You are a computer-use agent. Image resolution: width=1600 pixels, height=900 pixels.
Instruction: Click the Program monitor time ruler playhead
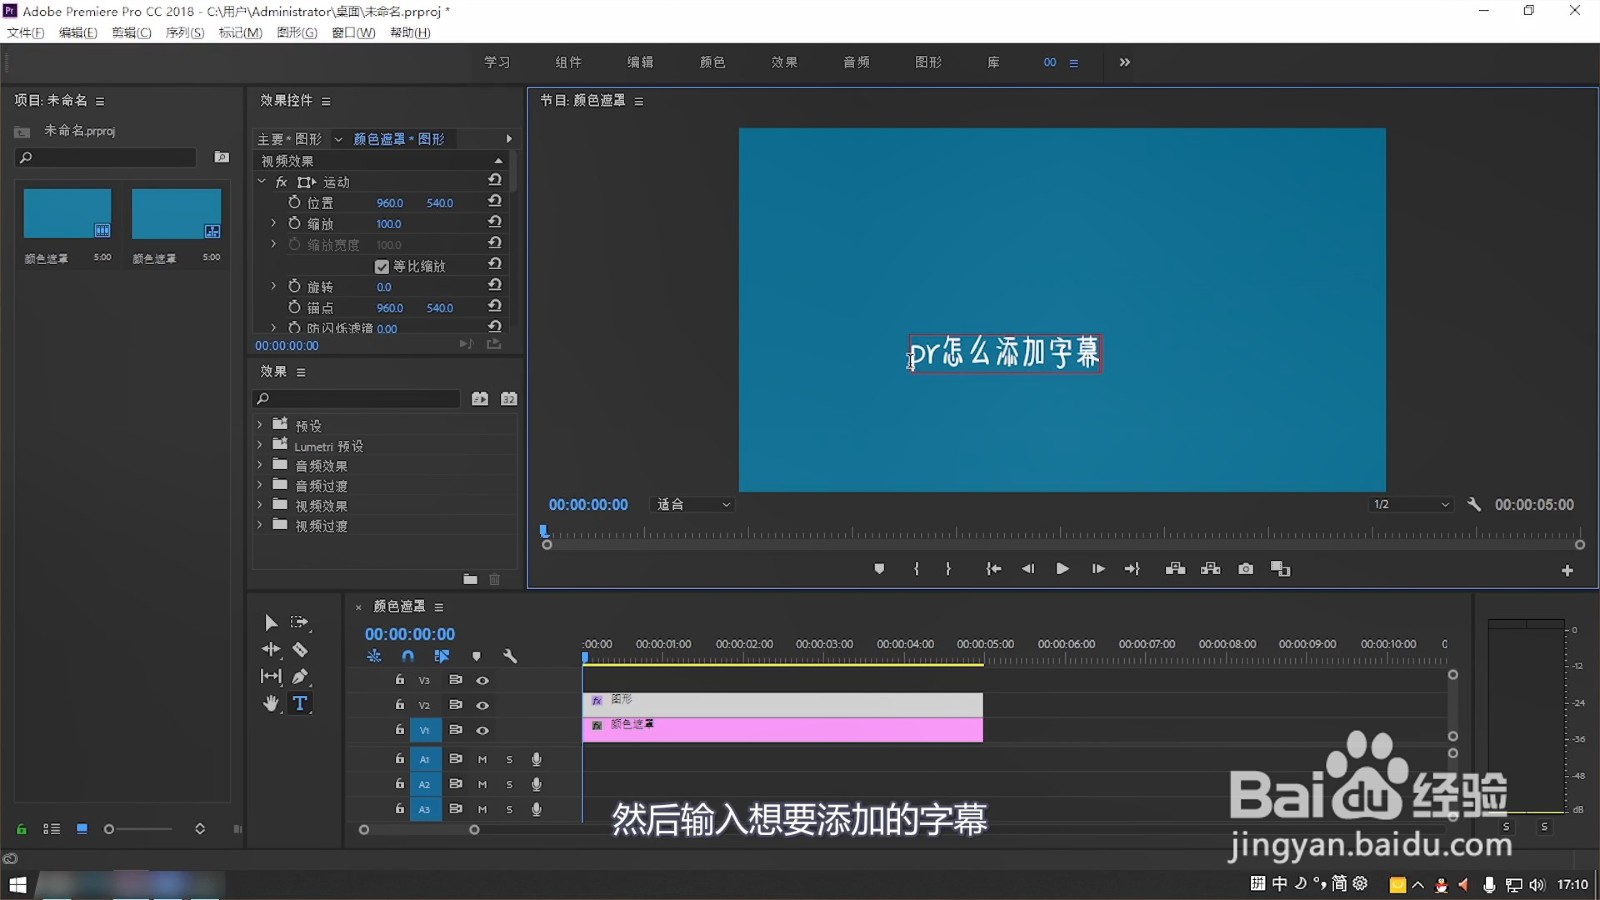(544, 531)
